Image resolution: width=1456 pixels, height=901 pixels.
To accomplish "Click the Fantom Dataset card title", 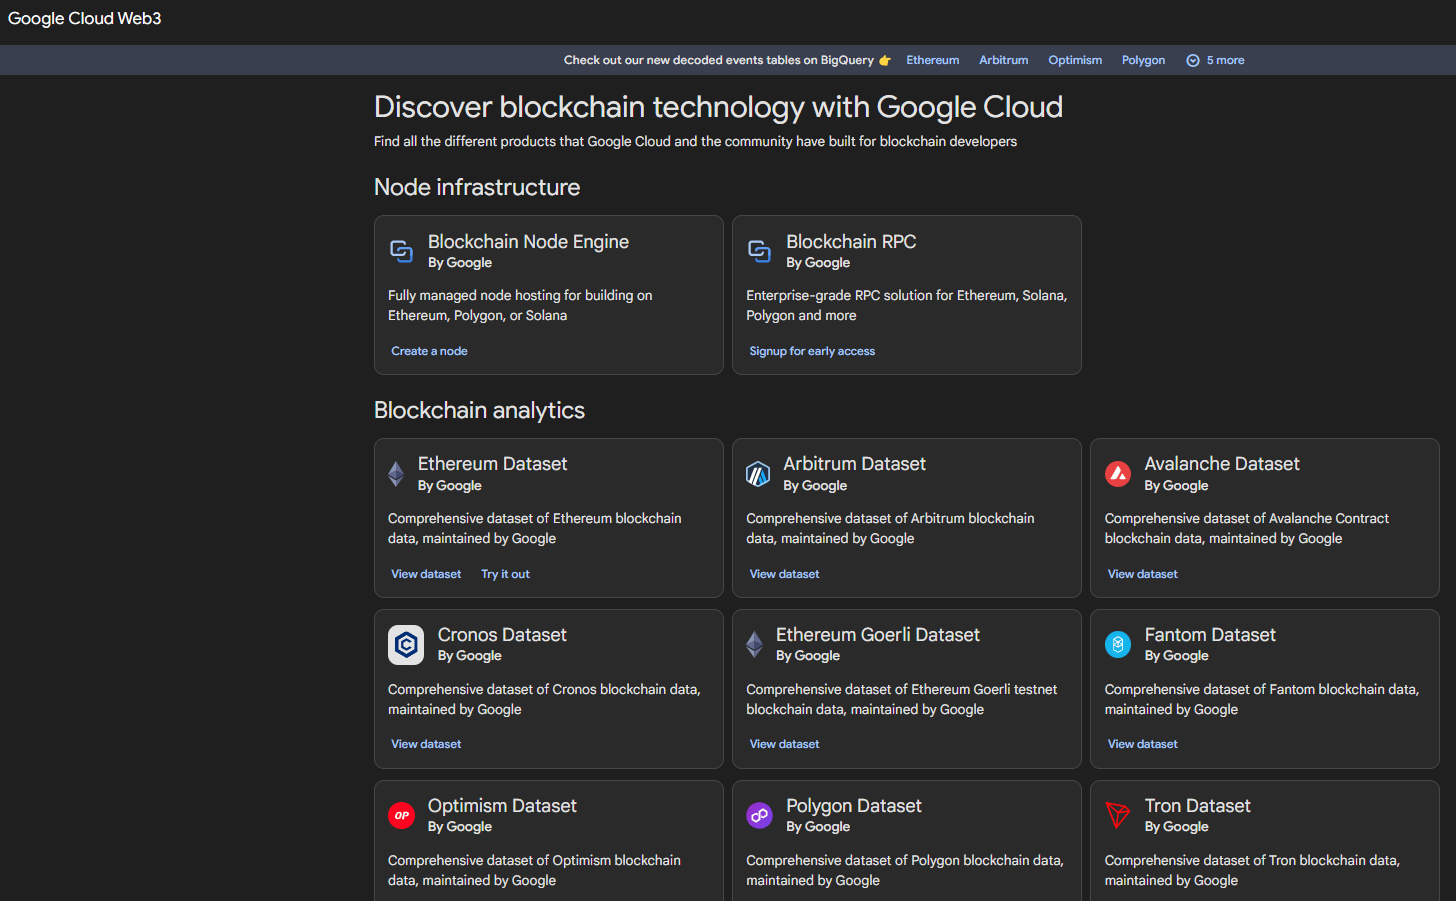I will 1210,635.
